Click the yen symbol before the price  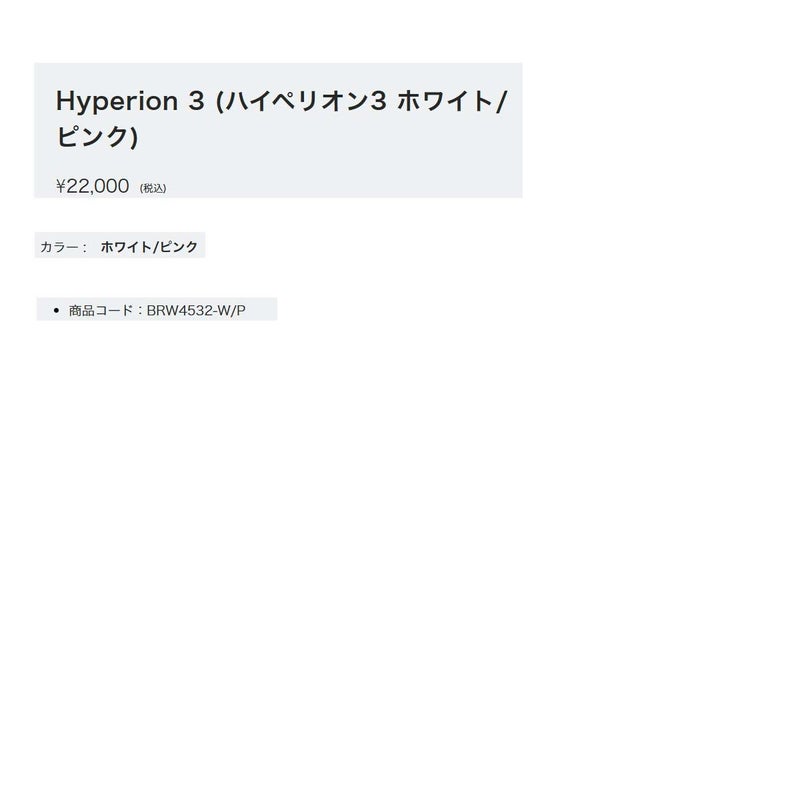pos(61,186)
